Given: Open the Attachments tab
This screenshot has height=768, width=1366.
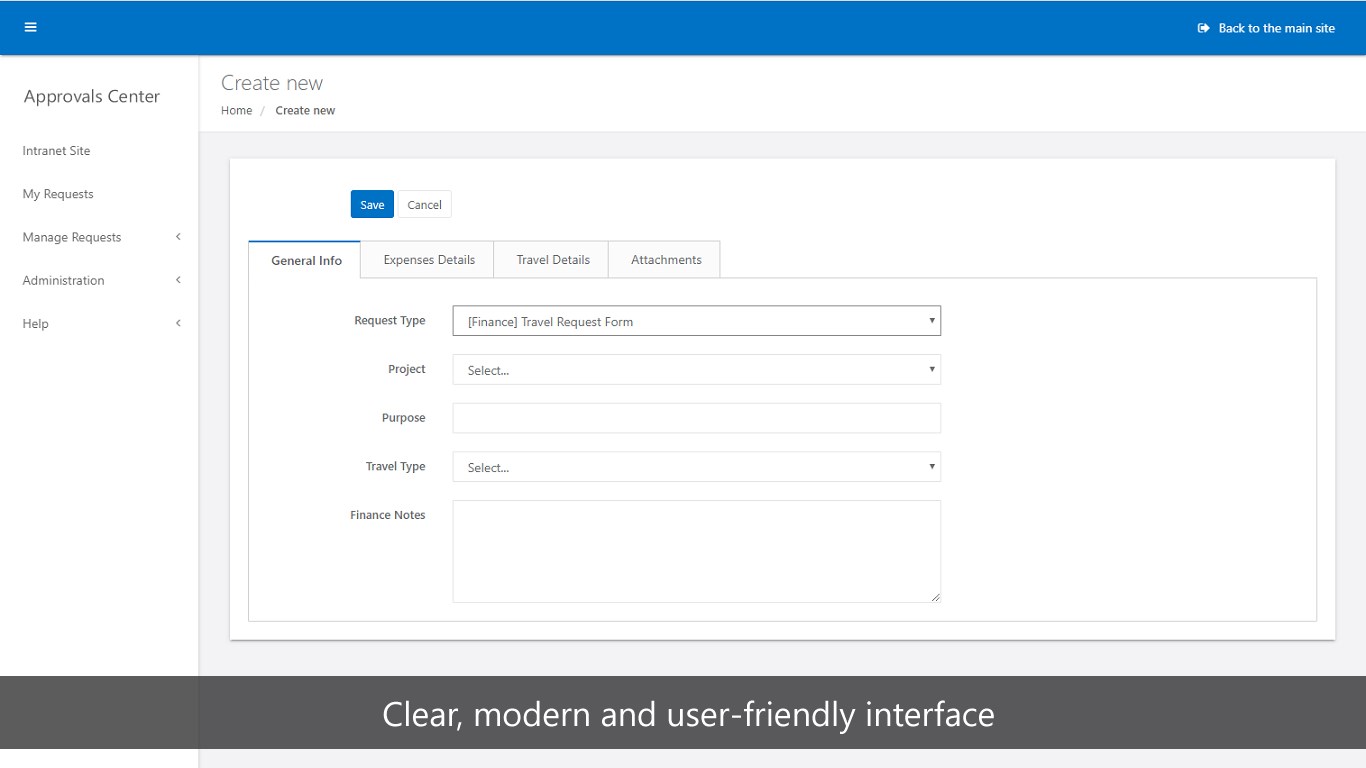Looking at the screenshot, I should (x=666, y=260).
